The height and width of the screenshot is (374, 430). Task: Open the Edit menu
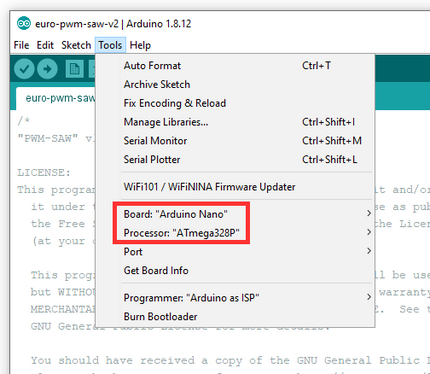45,45
